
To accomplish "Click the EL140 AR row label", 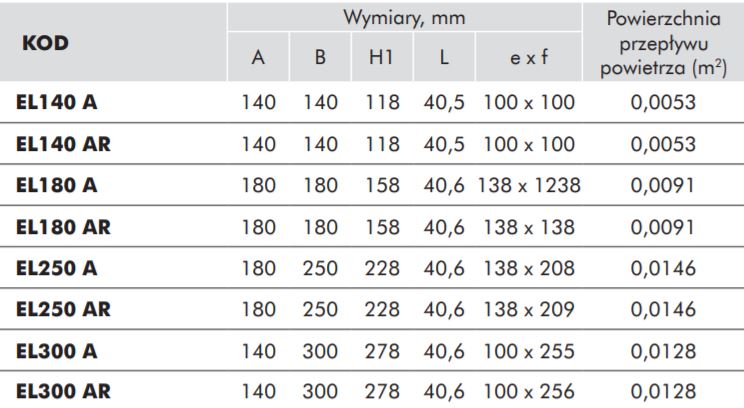I will pos(63,143).
